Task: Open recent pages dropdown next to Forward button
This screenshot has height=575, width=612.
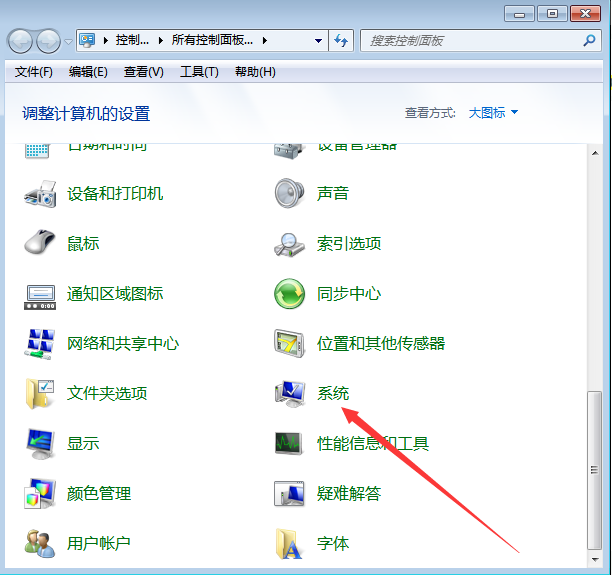Action: tap(68, 41)
